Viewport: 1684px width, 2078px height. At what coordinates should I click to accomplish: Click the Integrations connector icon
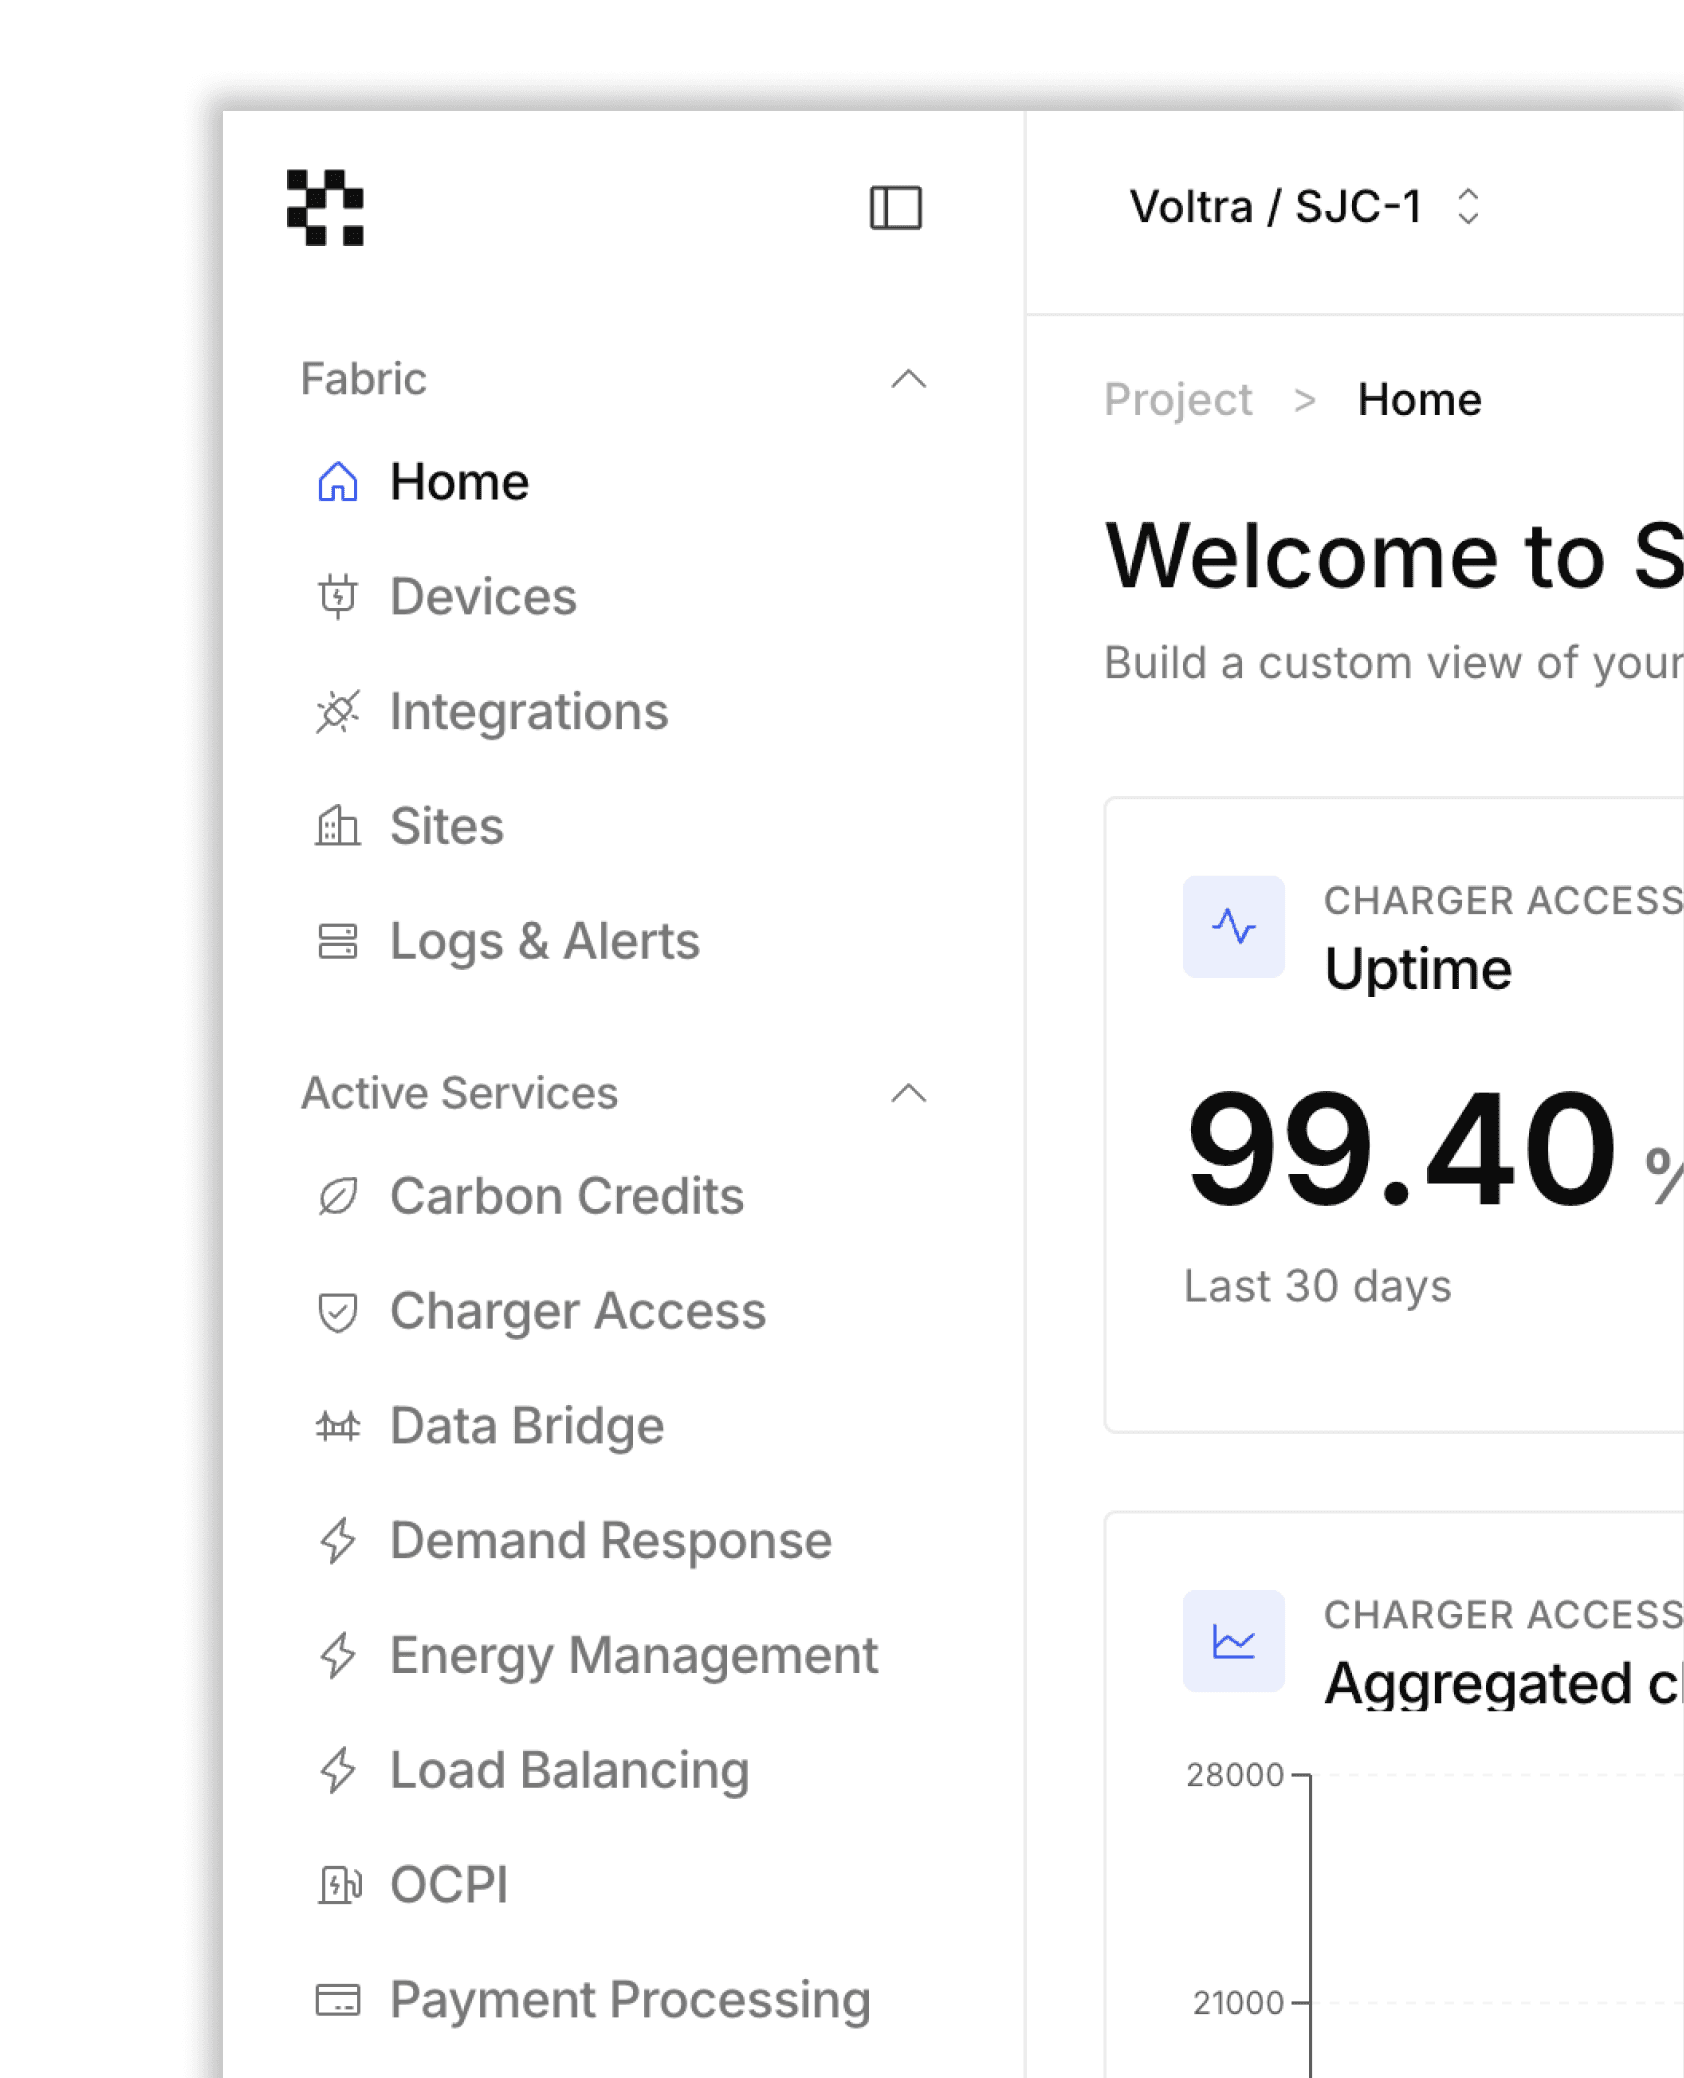click(x=338, y=712)
